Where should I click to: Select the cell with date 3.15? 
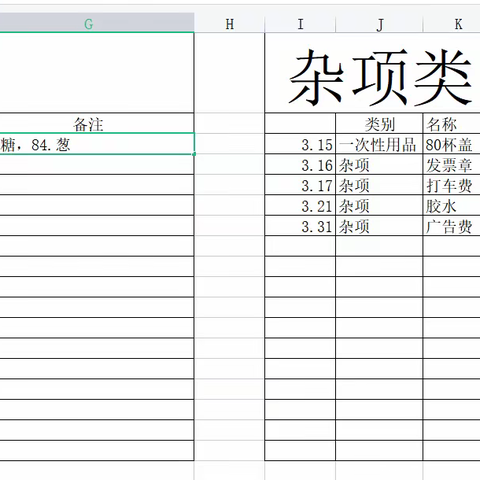(300, 144)
